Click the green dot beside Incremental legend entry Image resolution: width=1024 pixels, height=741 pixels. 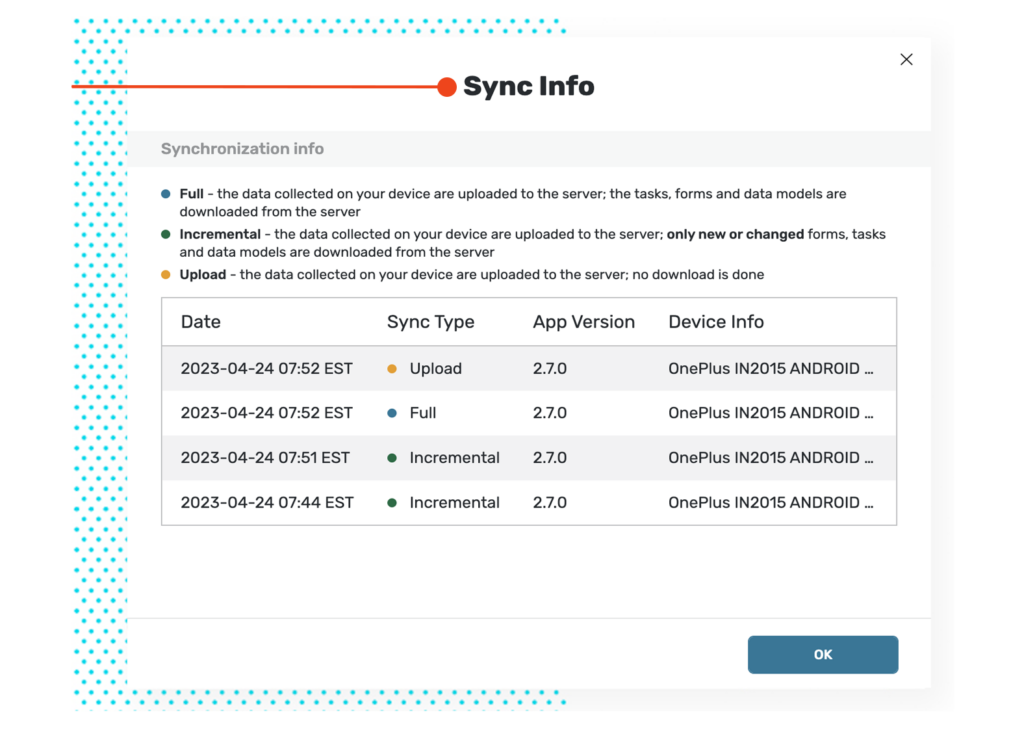165,234
